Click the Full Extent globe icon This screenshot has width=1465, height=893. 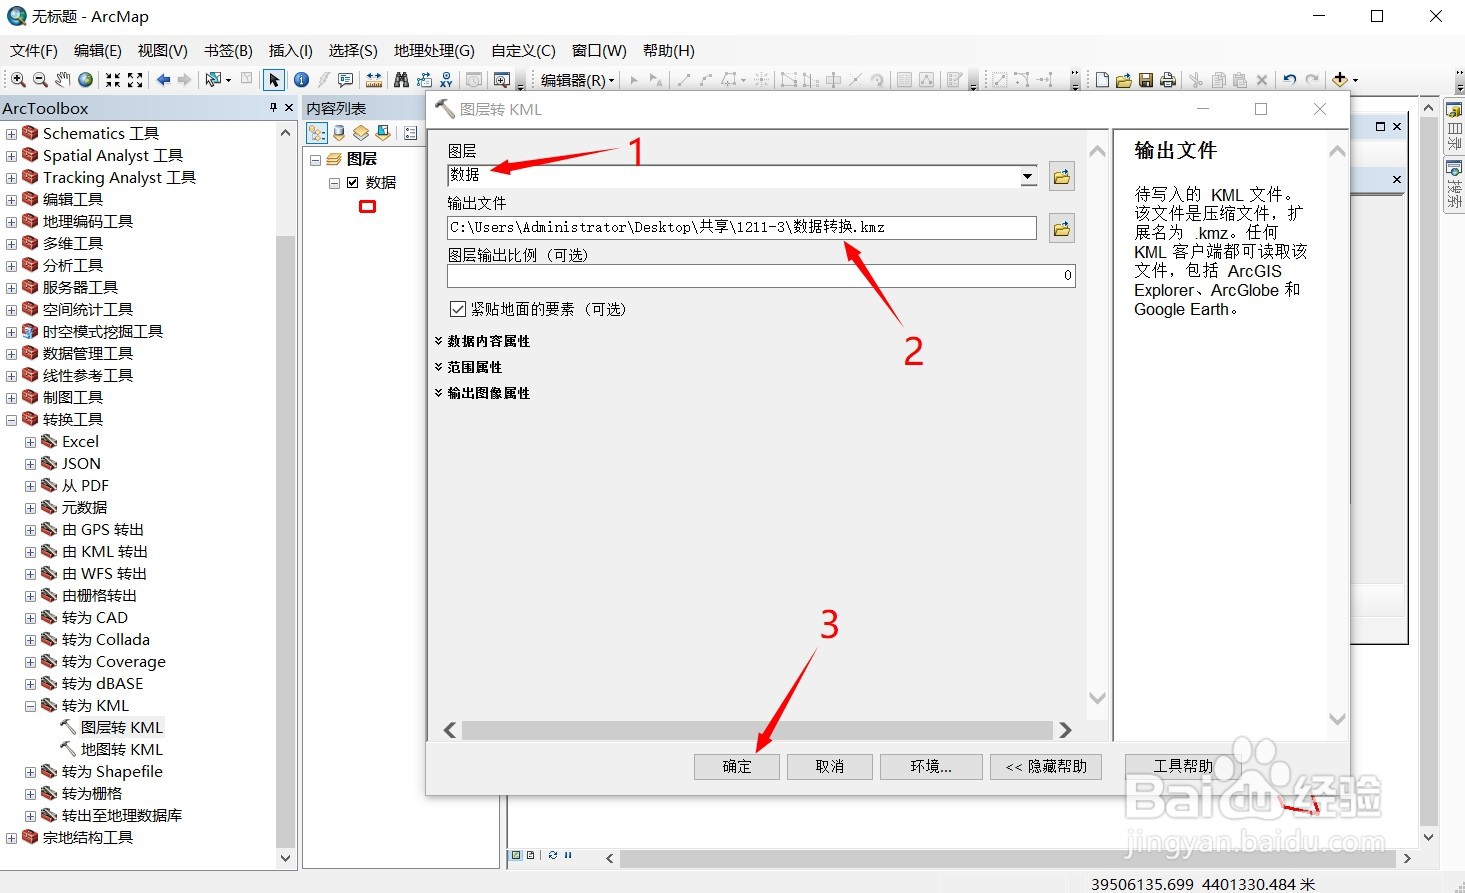[x=85, y=79]
